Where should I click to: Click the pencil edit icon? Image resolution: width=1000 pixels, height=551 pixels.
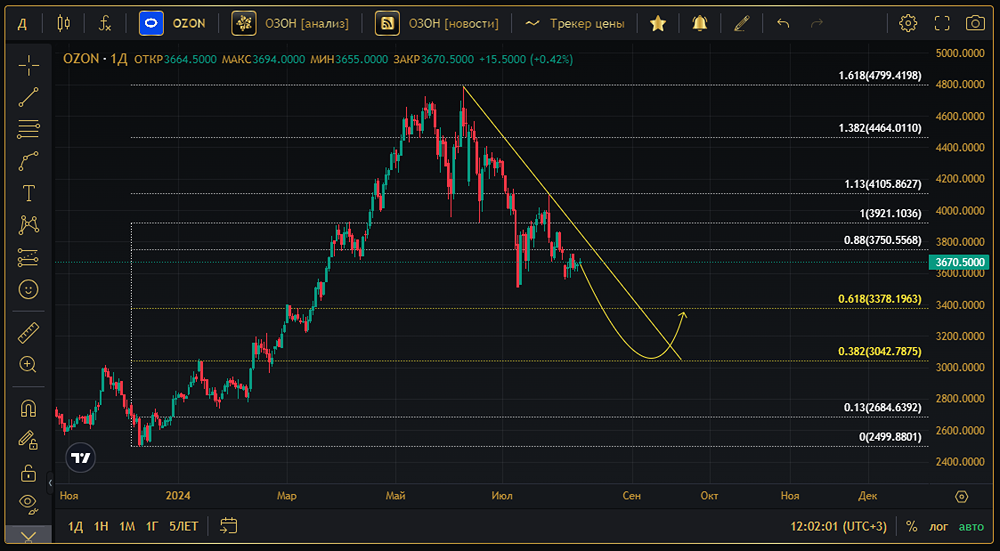[x=741, y=24]
